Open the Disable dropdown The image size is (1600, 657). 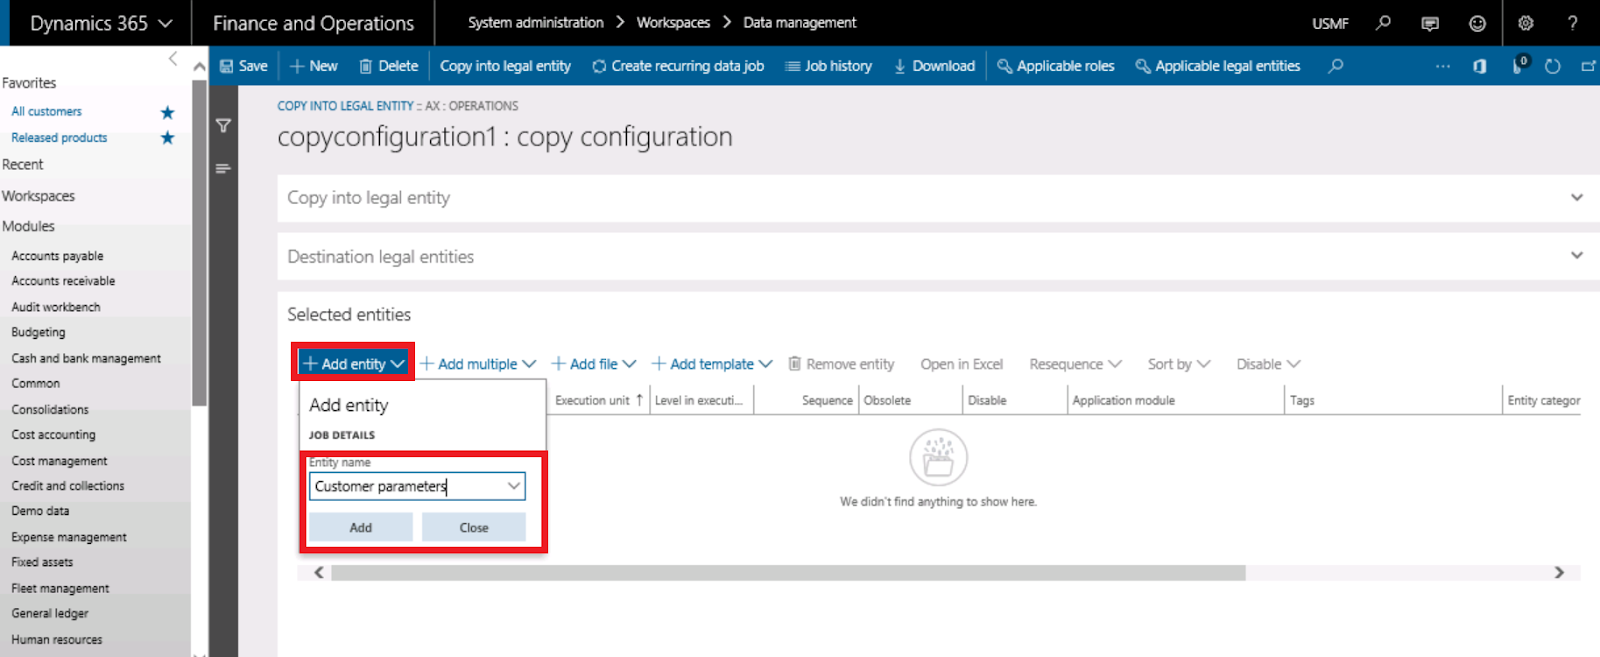1268,364
